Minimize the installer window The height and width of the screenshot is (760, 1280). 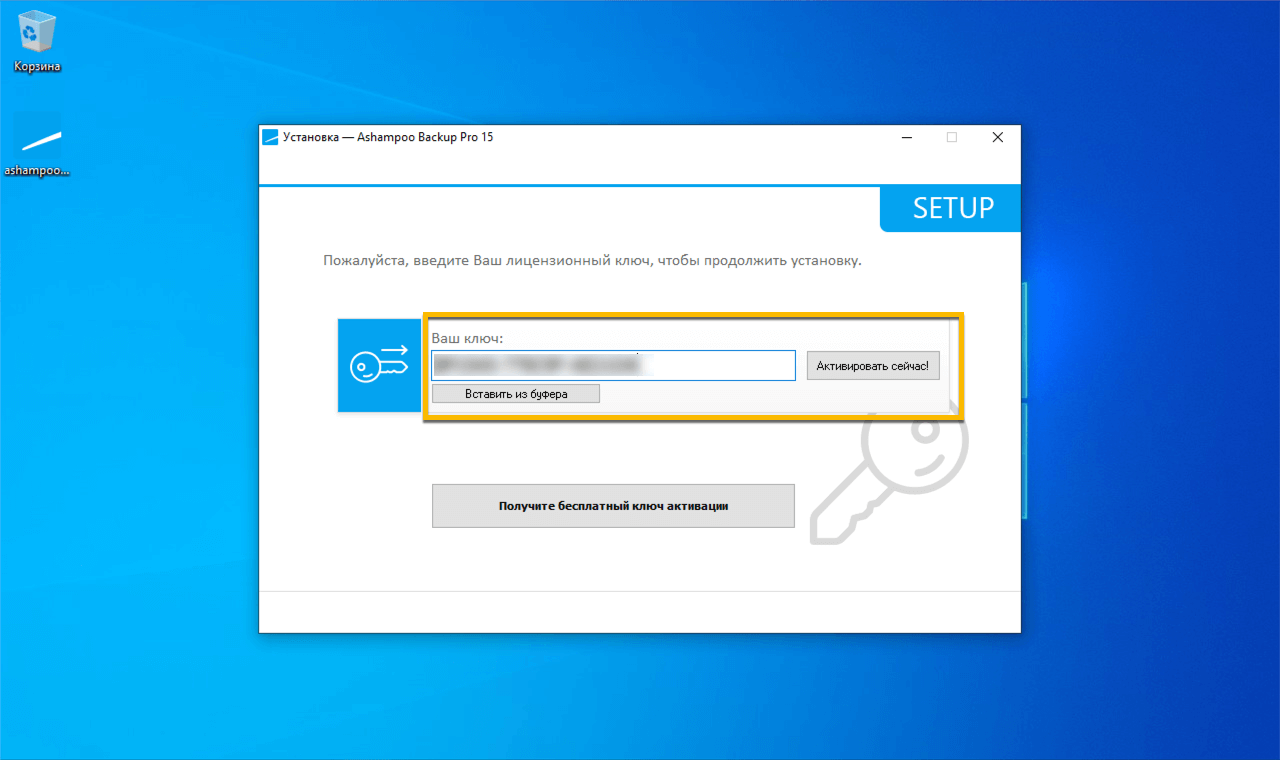click(x=906, y=138)
